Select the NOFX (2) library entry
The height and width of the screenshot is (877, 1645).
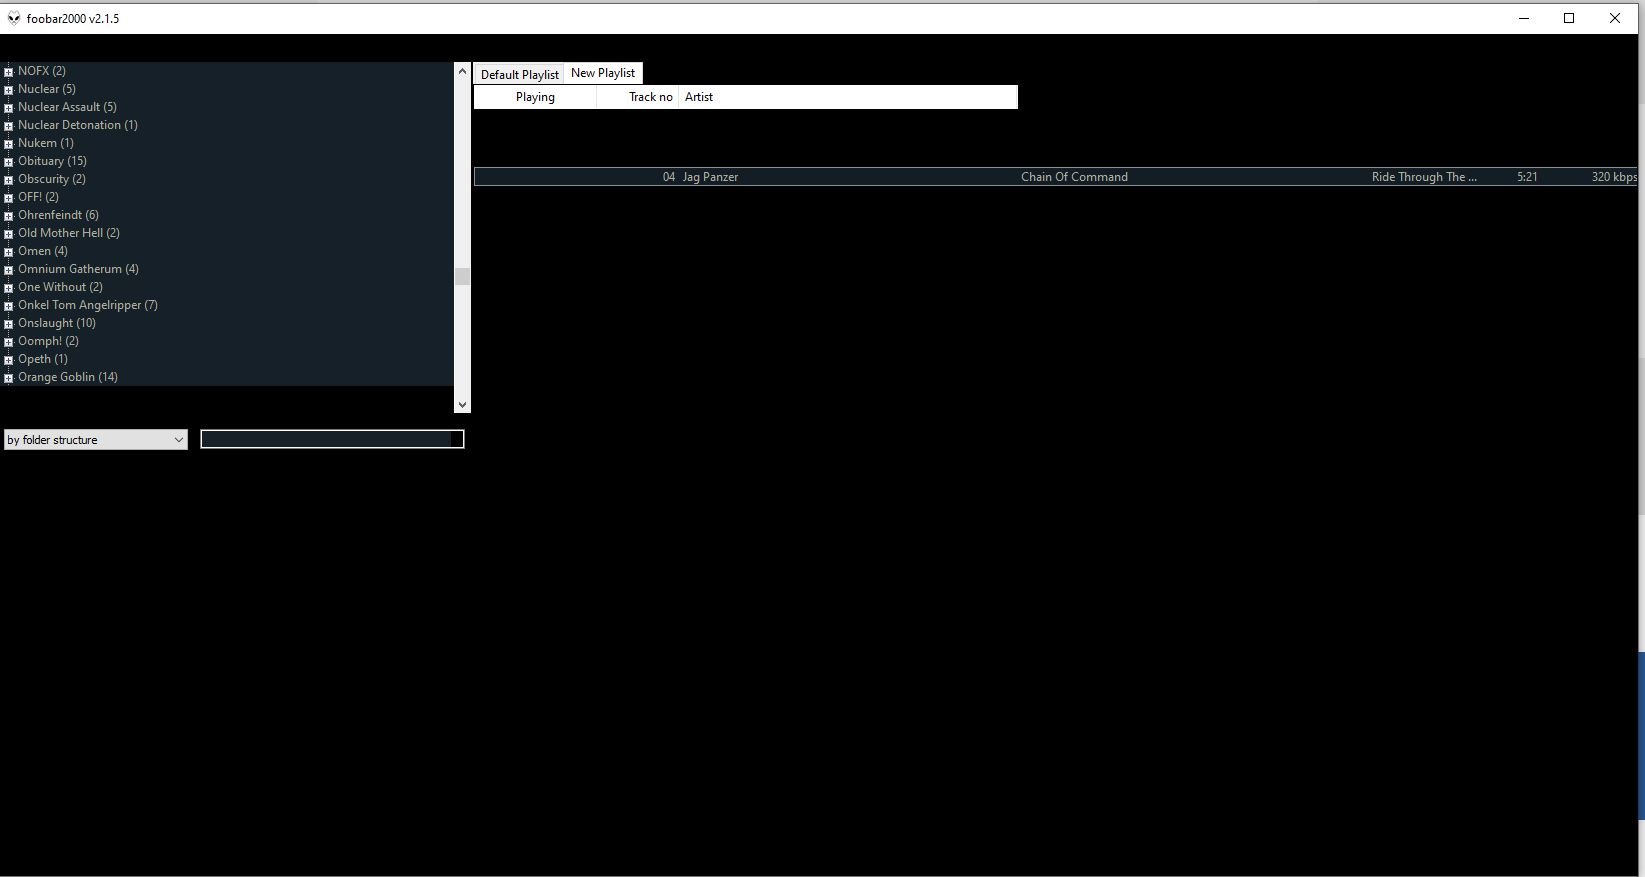tap(42, 71)
